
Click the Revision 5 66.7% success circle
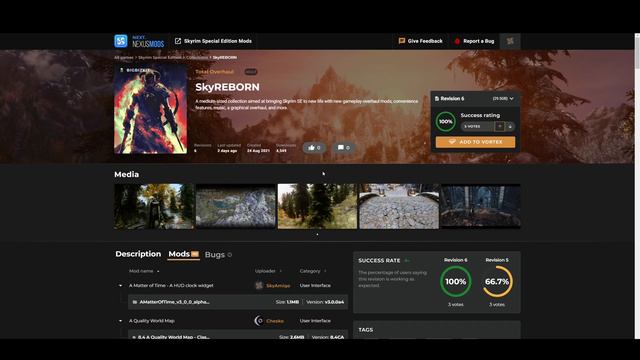pos(497,282)
